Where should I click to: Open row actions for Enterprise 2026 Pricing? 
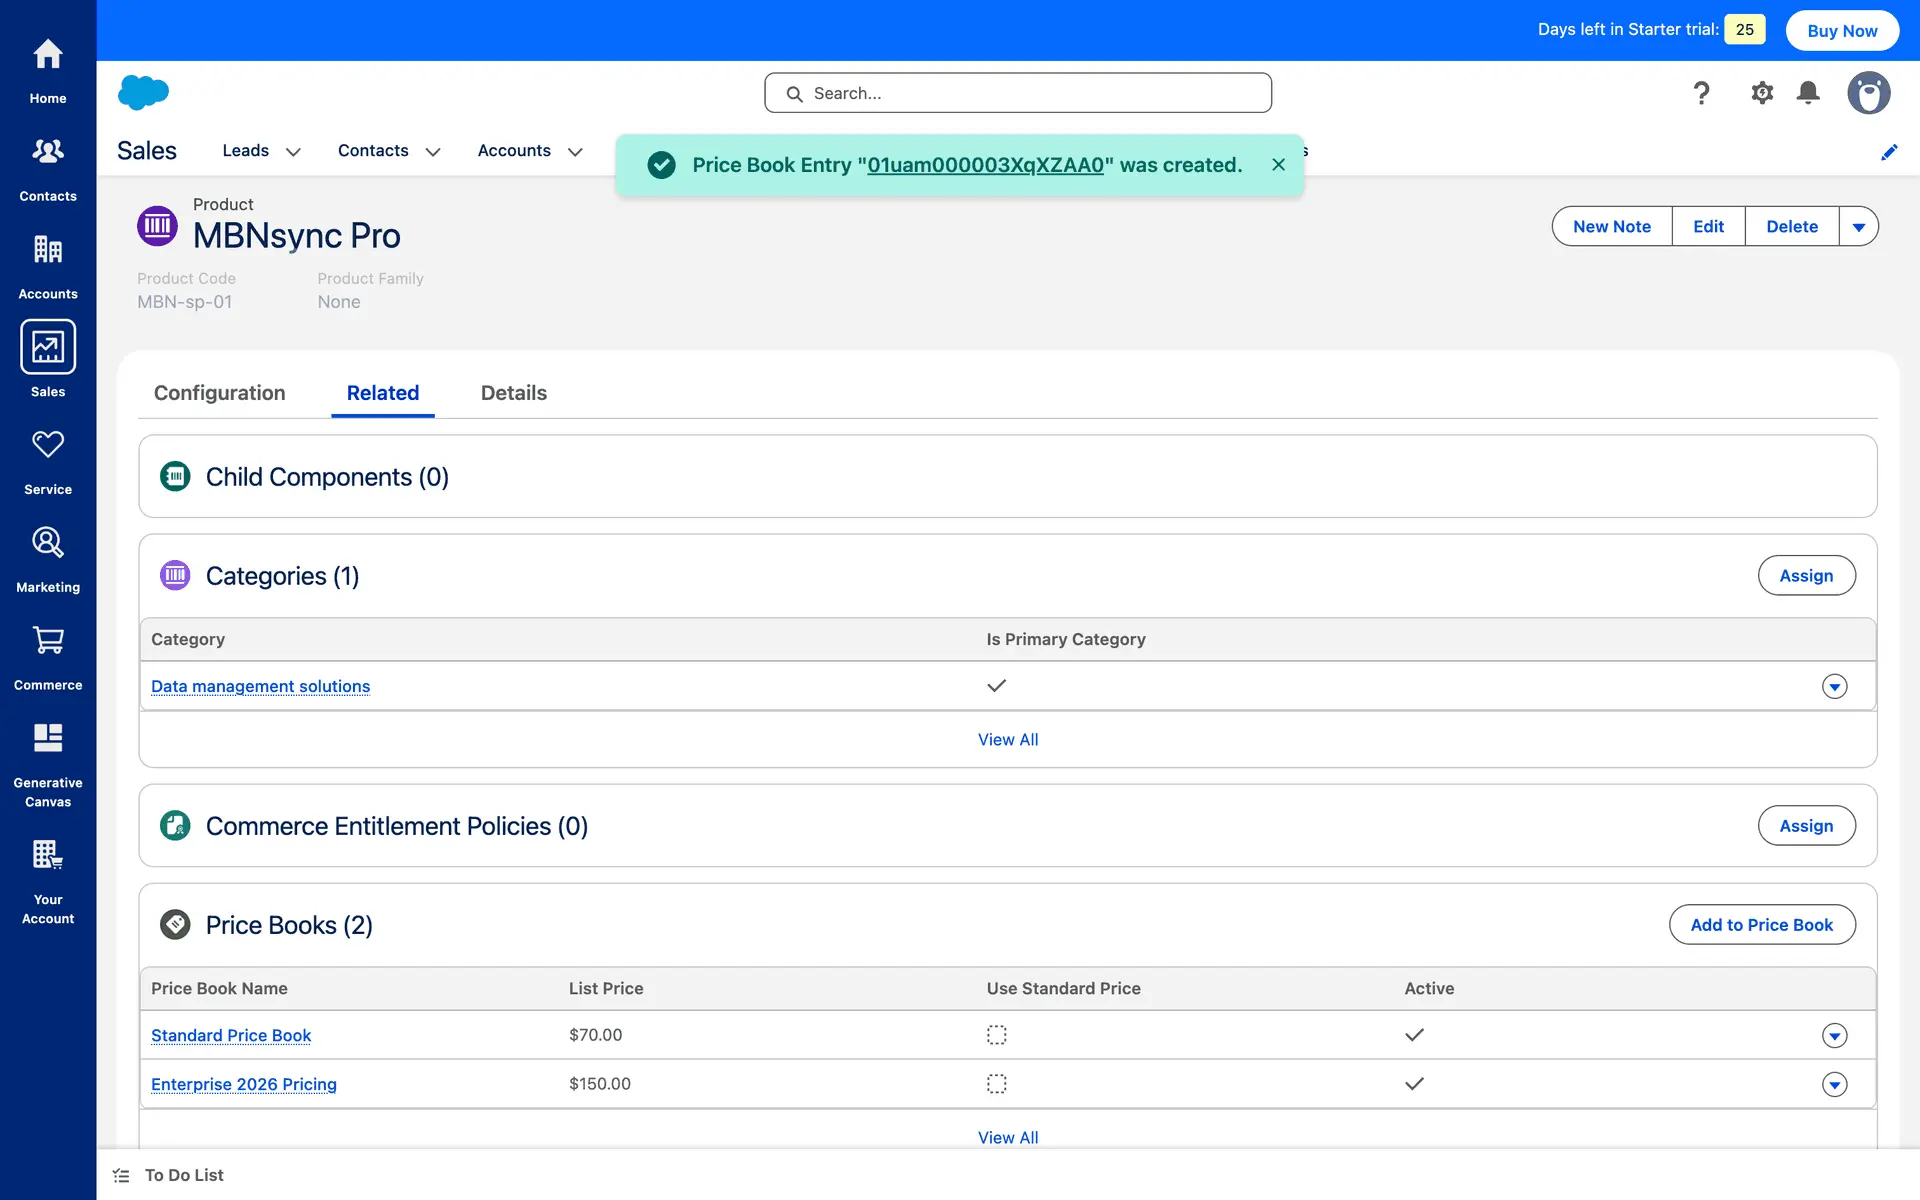click(x=1834, y=1085)
